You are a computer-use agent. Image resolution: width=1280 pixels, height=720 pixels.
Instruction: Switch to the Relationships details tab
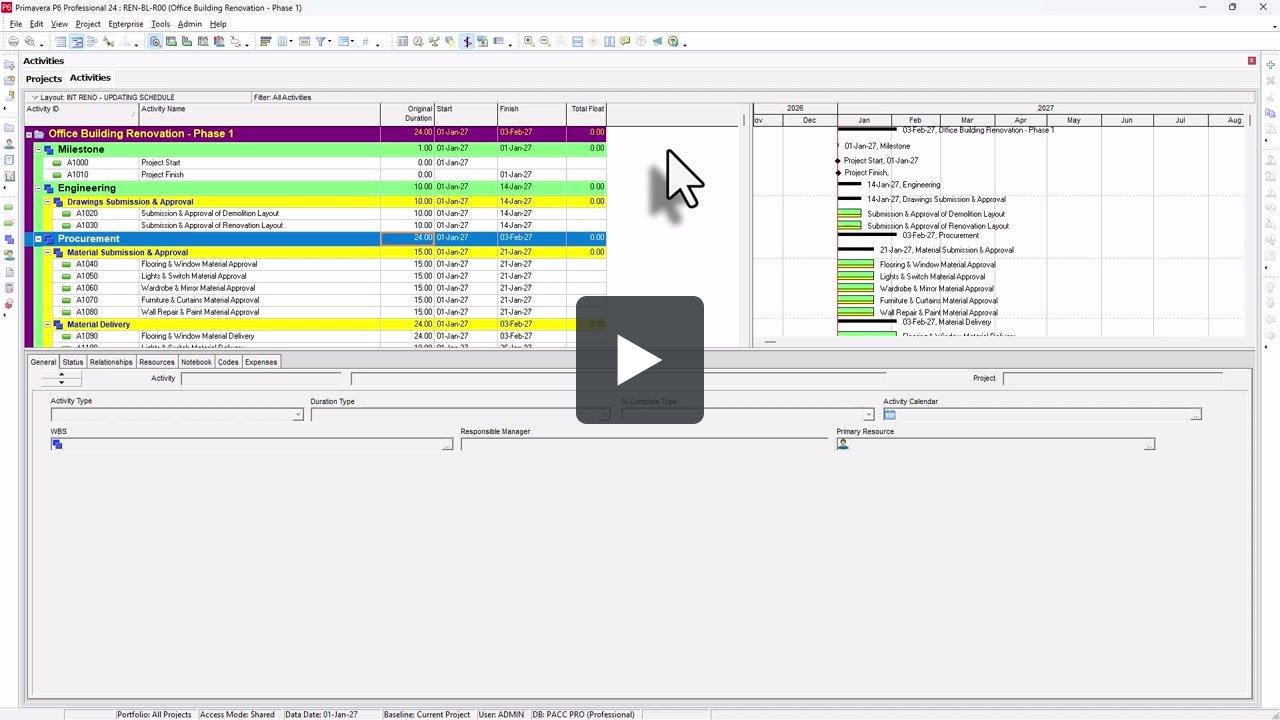coord(111,362)
